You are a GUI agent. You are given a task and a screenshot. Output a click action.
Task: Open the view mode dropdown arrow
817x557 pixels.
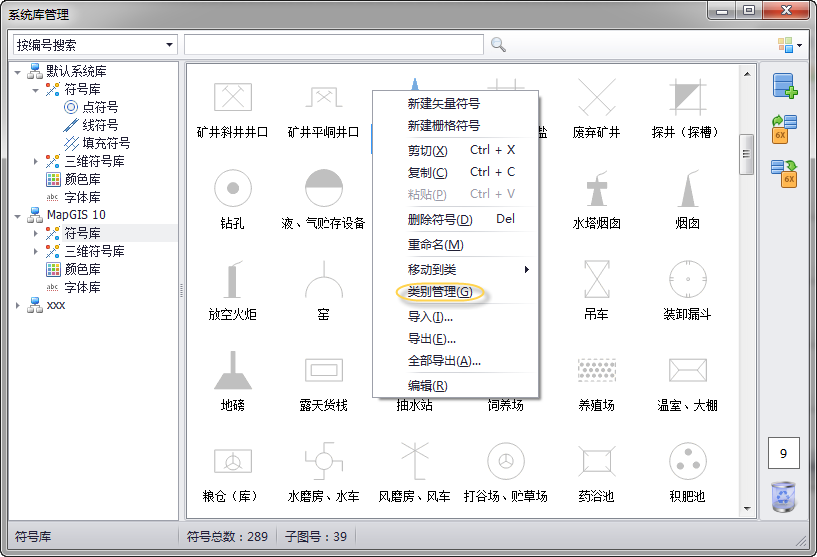[x=799, y=46]
